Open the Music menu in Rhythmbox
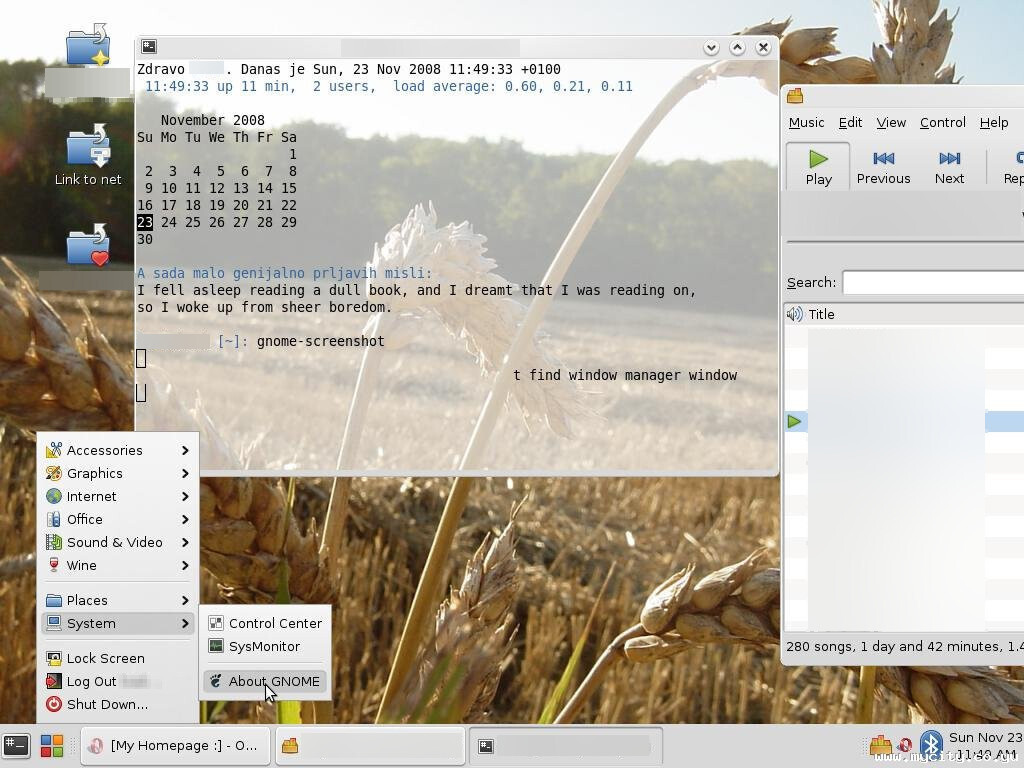The width and height of the screenshot is (1024, 768). pos(806,122)
